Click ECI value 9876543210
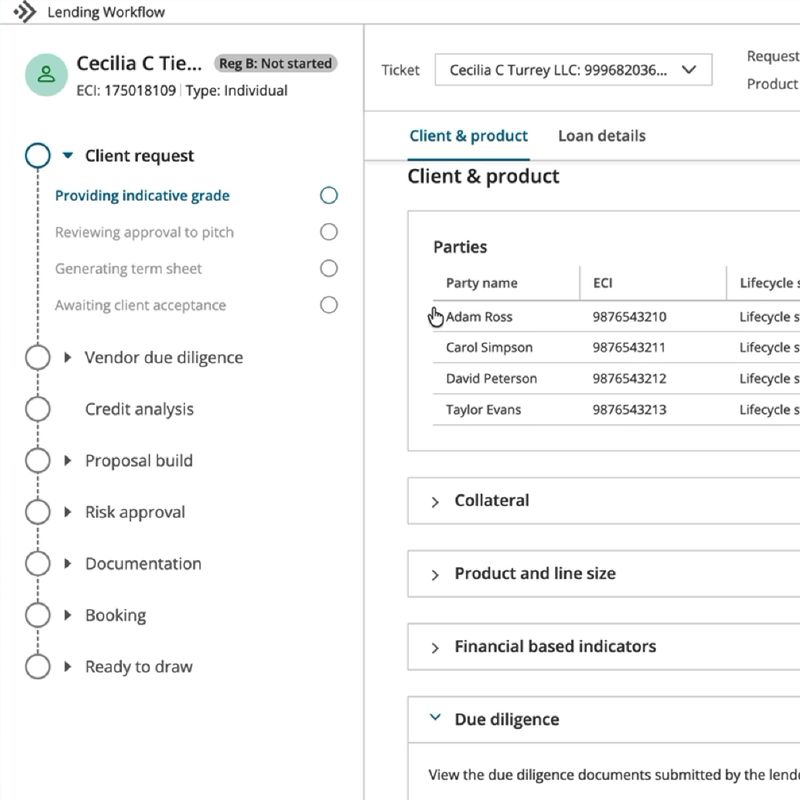This screenshot has height=800, width=800. pyautogui.click(x=629, y=317)
